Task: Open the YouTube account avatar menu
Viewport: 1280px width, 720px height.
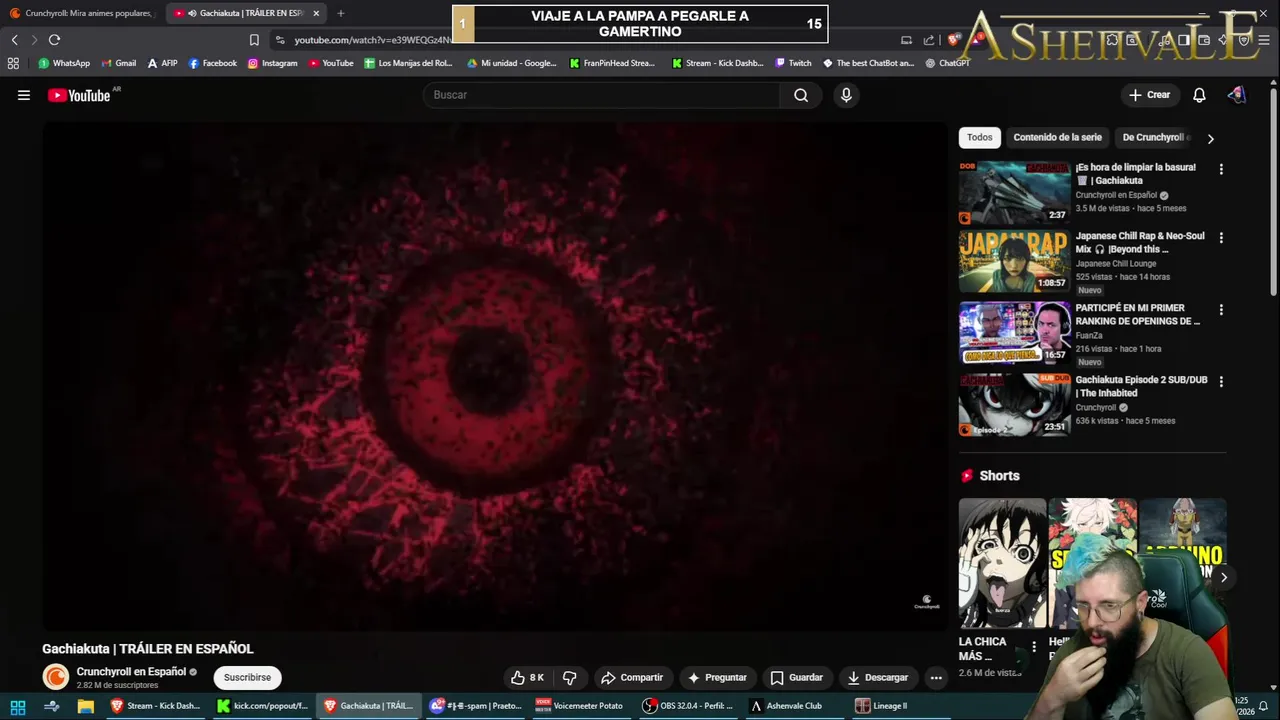Action: pos(1237,95)
